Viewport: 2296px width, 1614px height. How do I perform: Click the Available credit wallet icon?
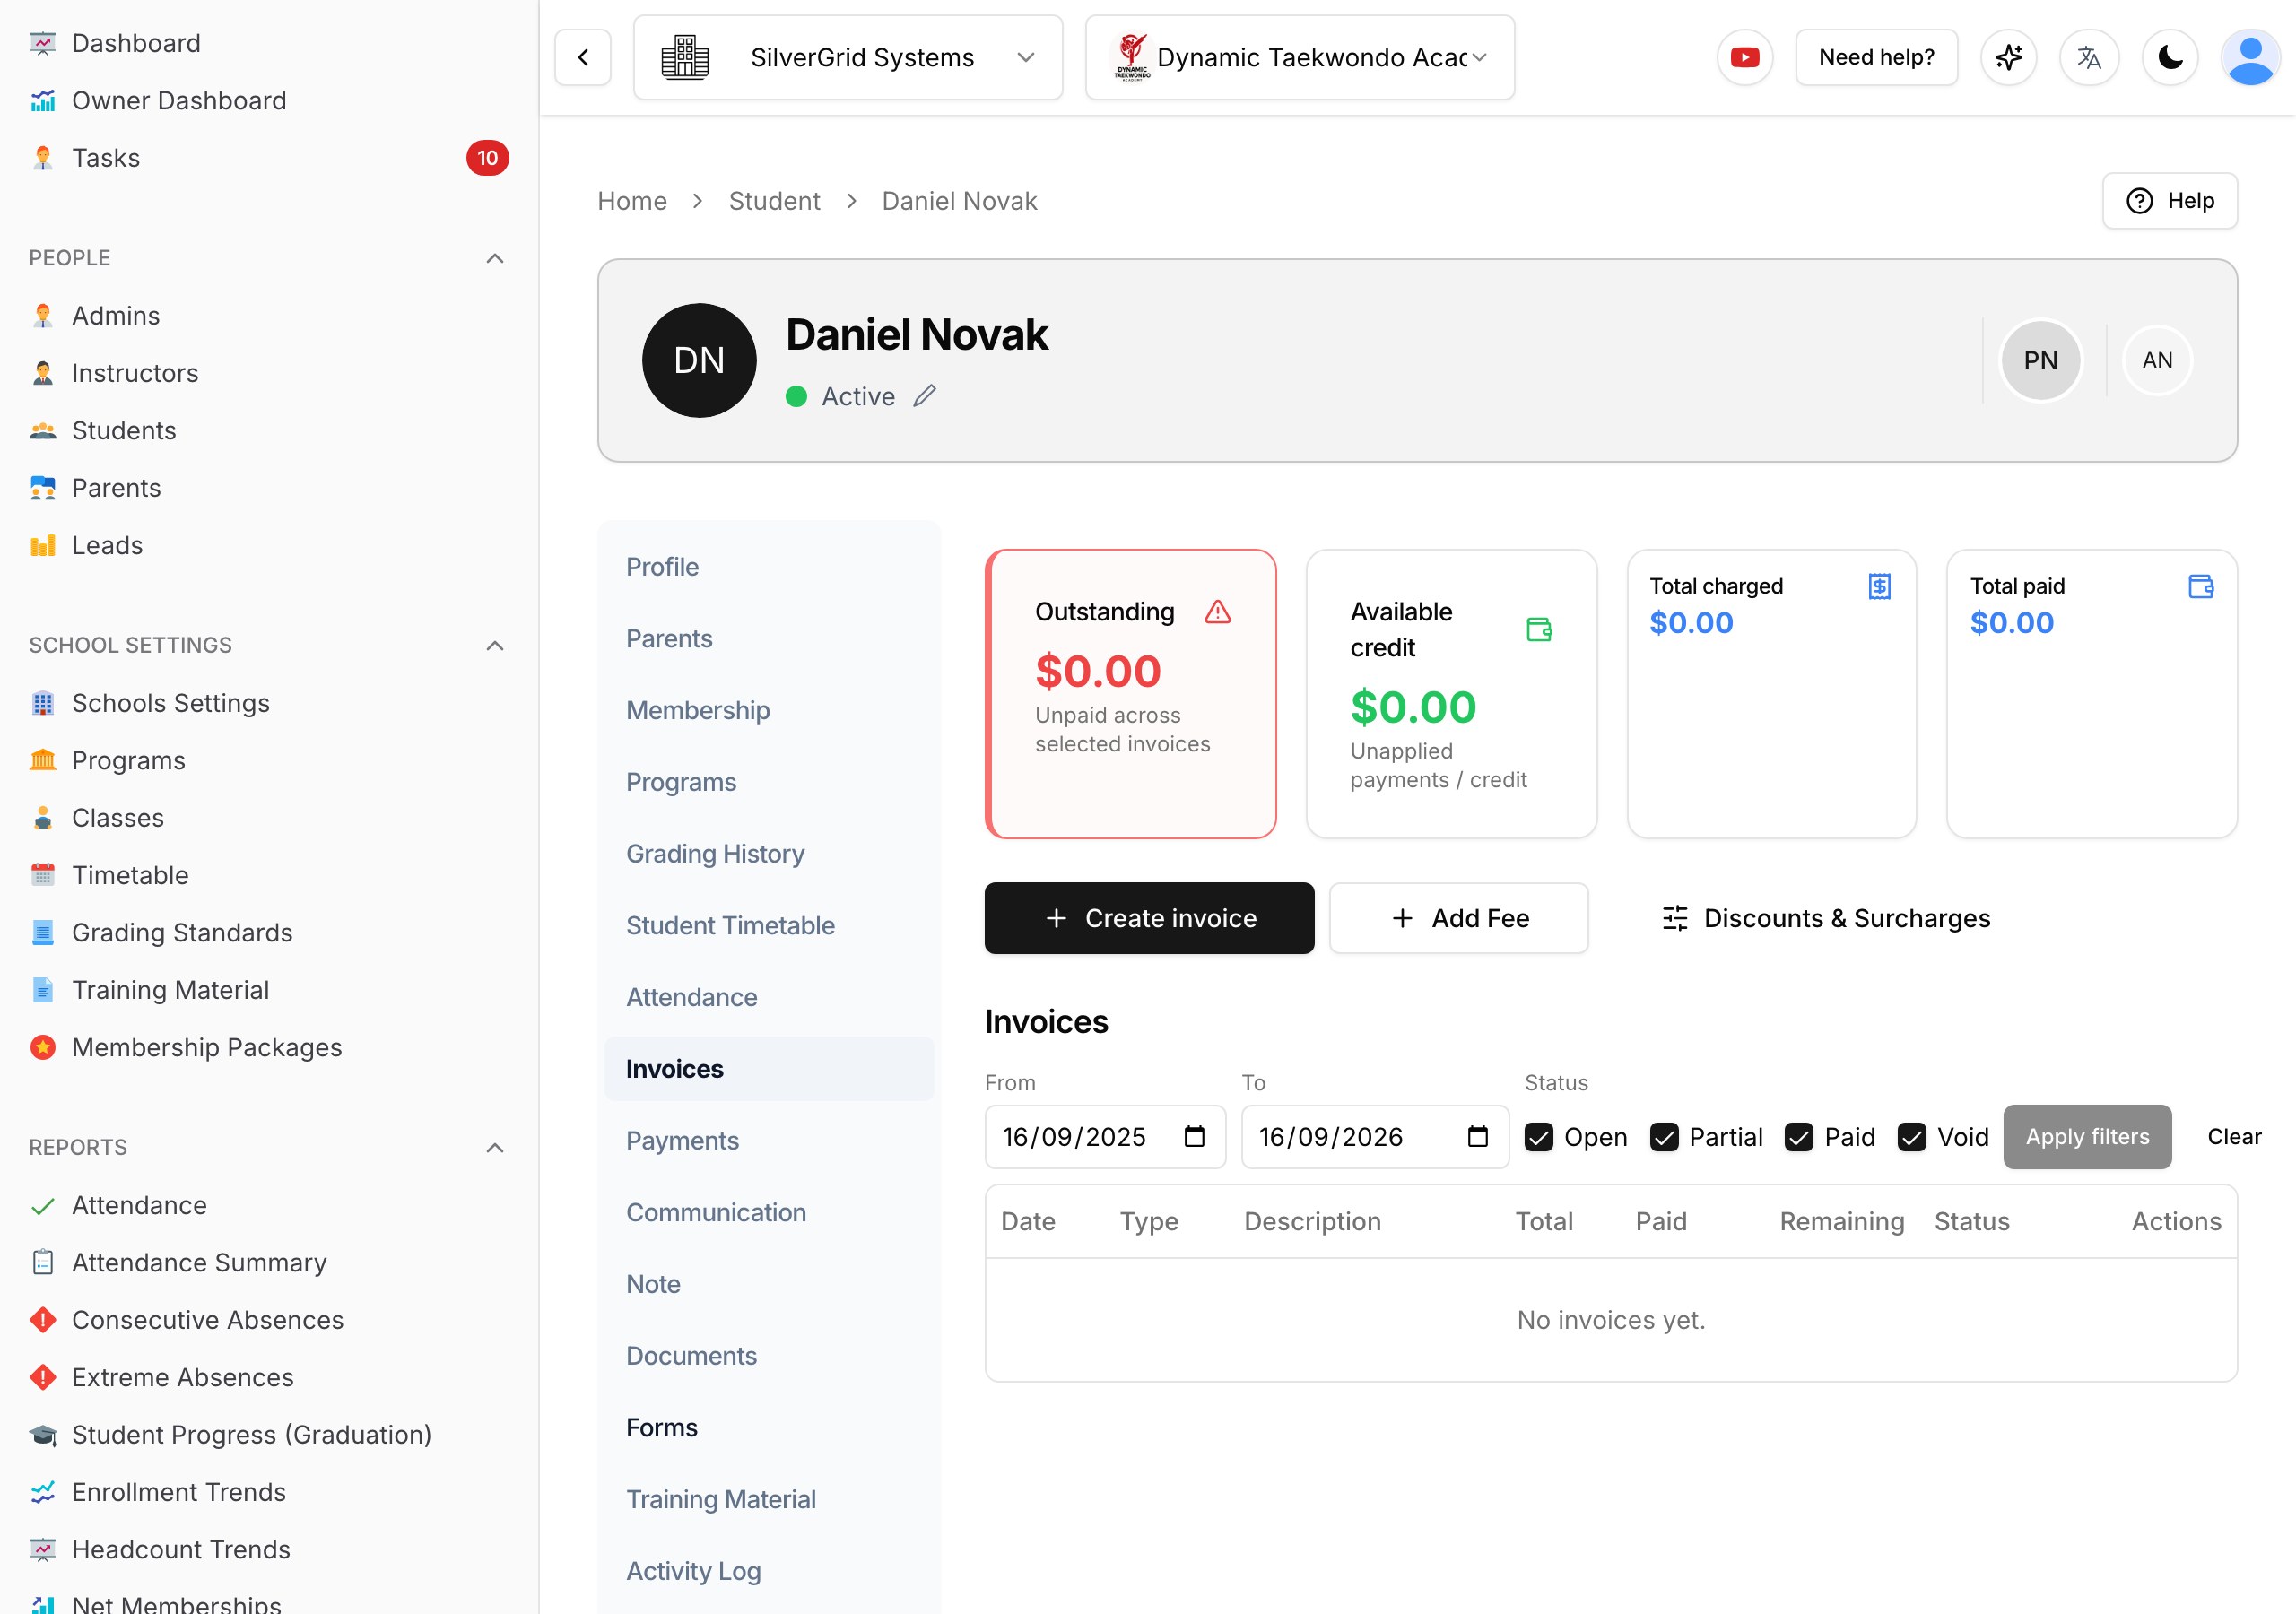tap(1539, 630)
